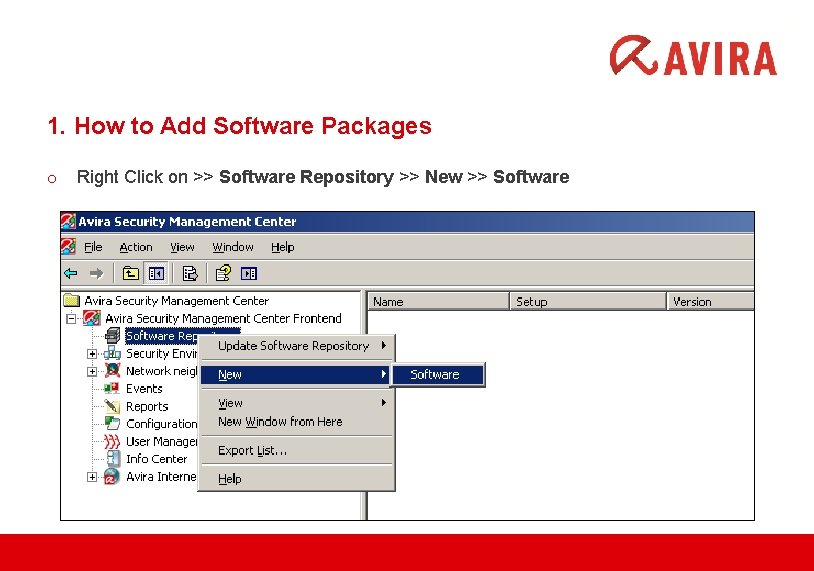The width and height of the screenshot is (814, 571).
Task: Toggle the Show/Hide Console Tree icon
Action: [156, 273]
